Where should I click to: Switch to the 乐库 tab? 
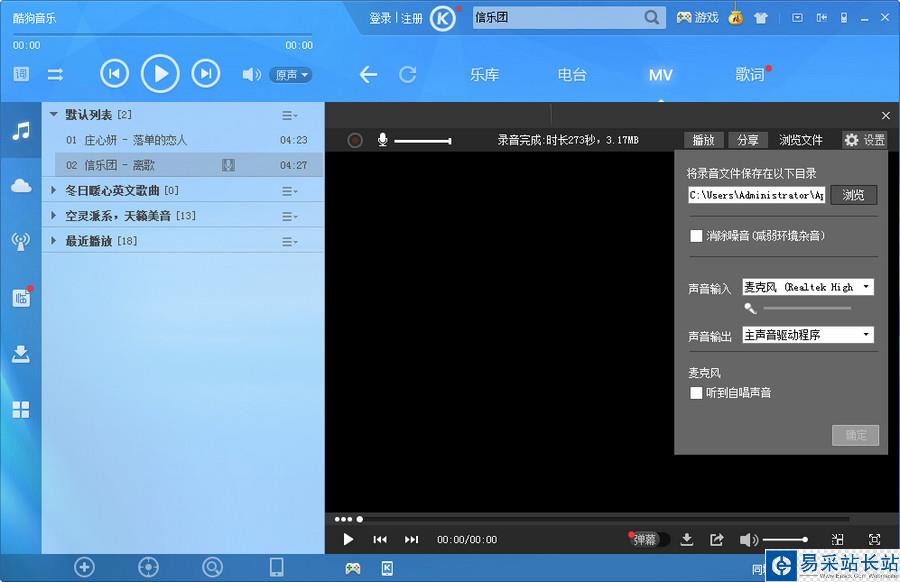(x=484, y=75)
